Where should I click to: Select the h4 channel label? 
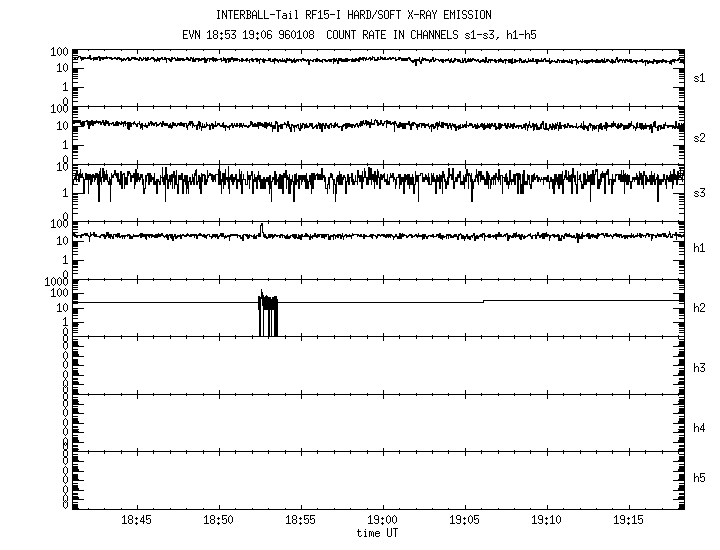(x=699, y=428)
